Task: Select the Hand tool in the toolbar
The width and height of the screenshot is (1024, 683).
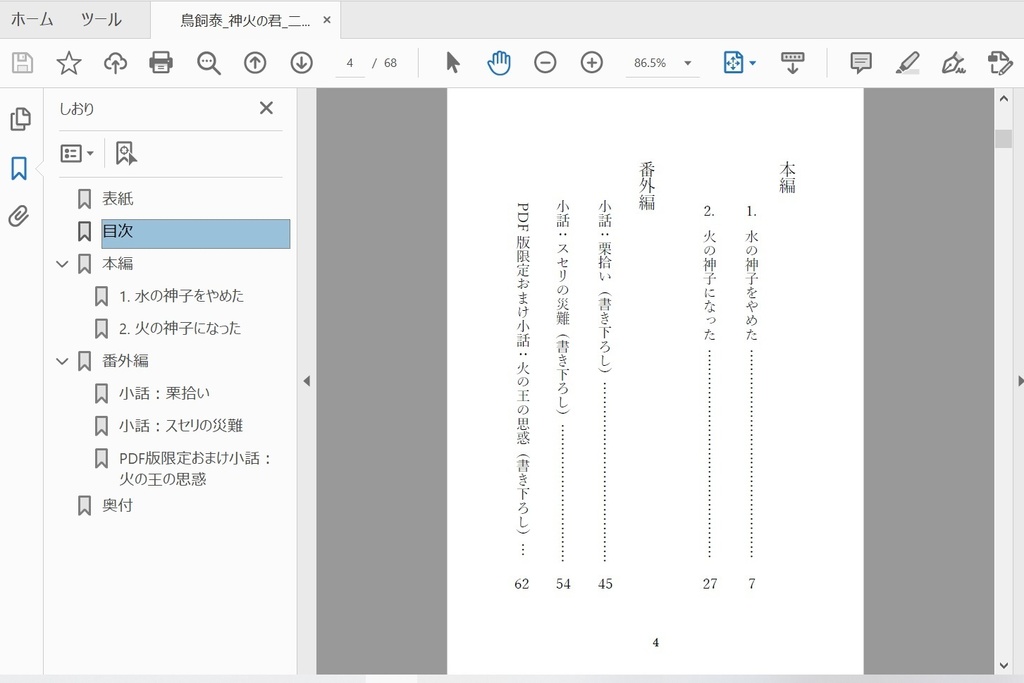Action: [x=497, y=62]
